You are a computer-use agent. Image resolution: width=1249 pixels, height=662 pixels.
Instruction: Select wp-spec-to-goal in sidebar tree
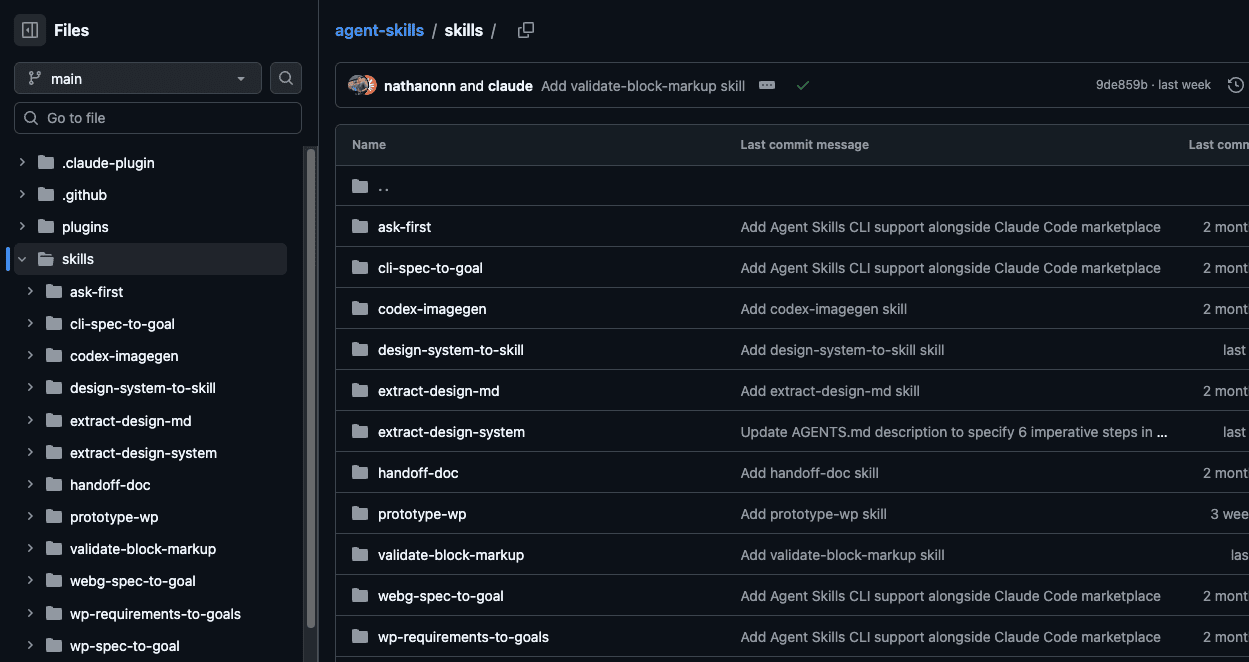pyautogui.click(x=125, y=646)
